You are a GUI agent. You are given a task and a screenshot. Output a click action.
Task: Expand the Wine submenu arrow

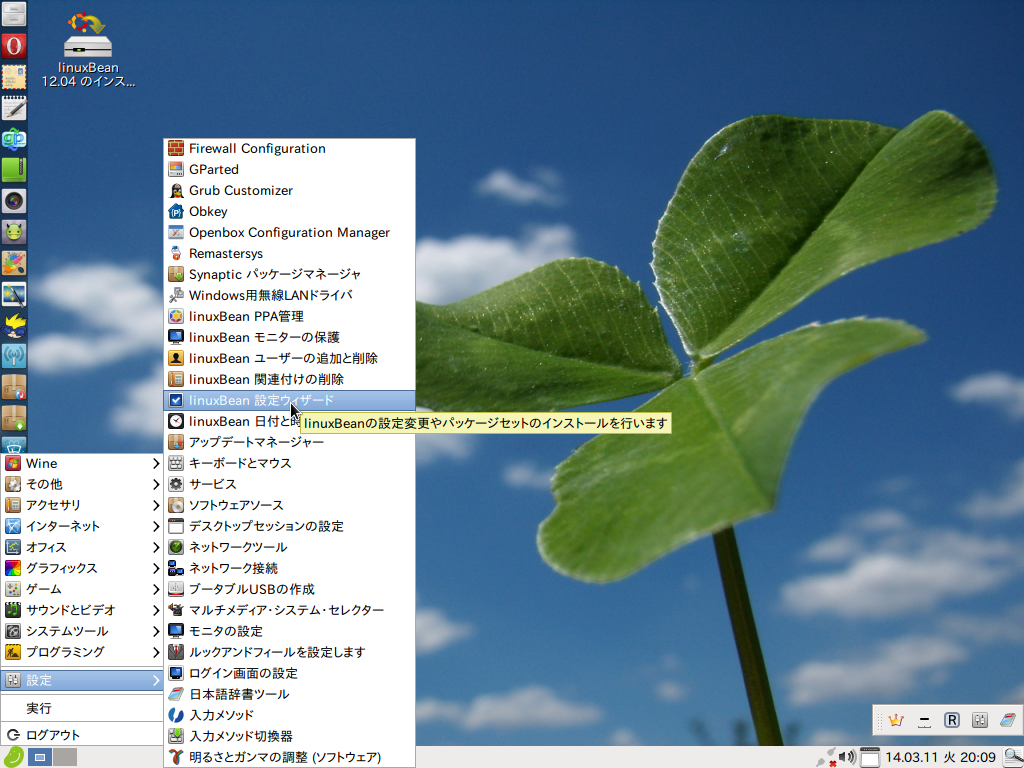pos(155,464)
